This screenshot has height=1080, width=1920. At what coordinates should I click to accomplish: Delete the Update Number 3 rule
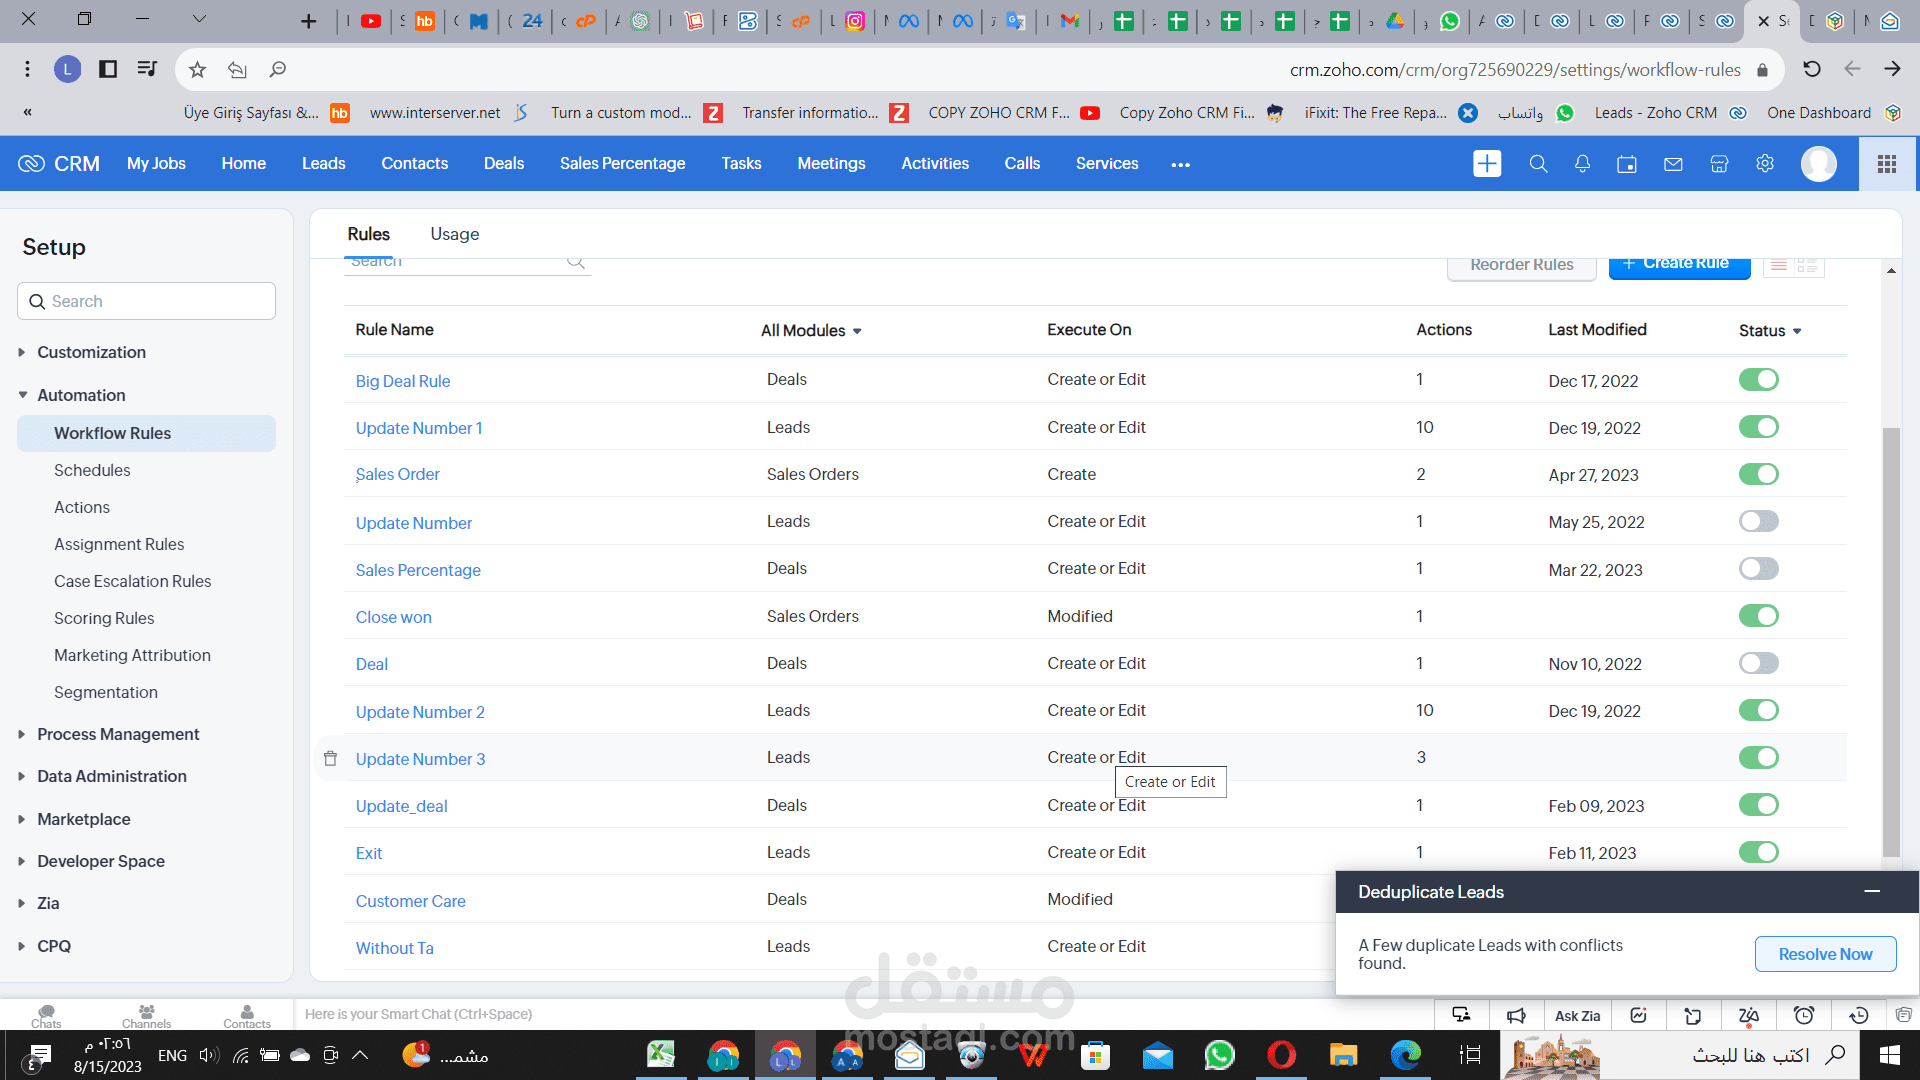pyautogui.click(x=330, y=758)
